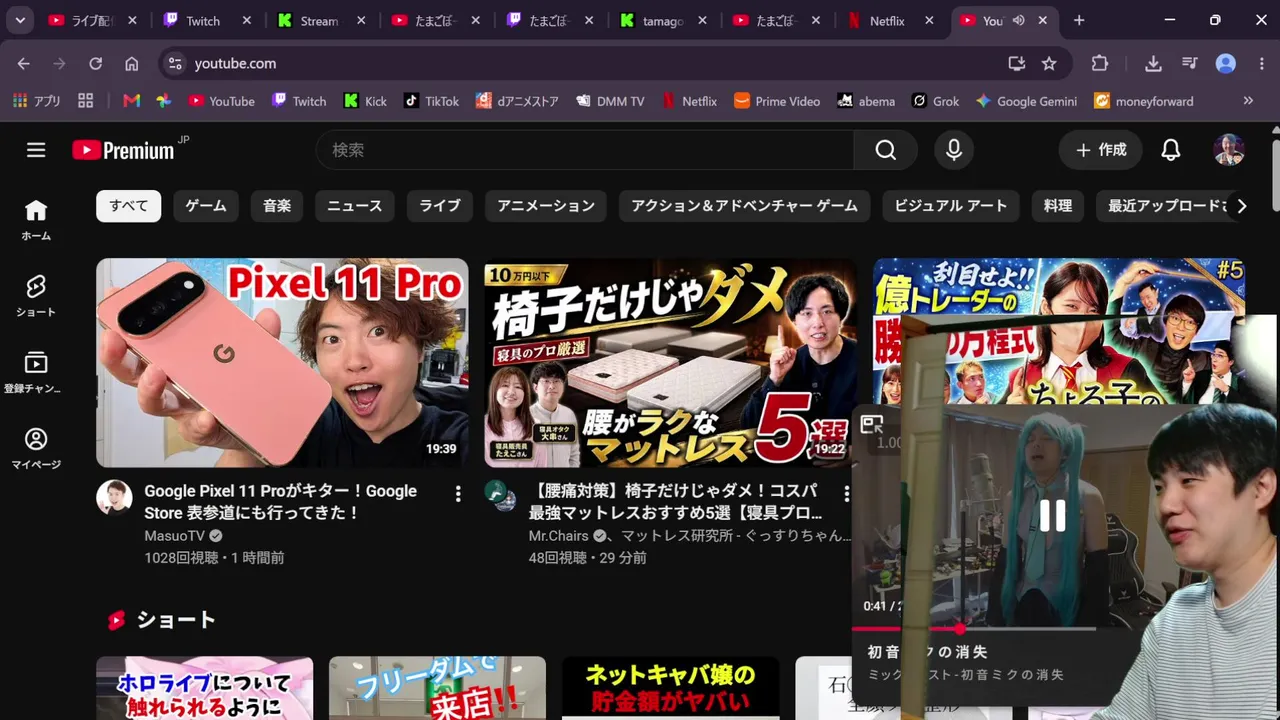Open the browser downloads

(1153, 63)
